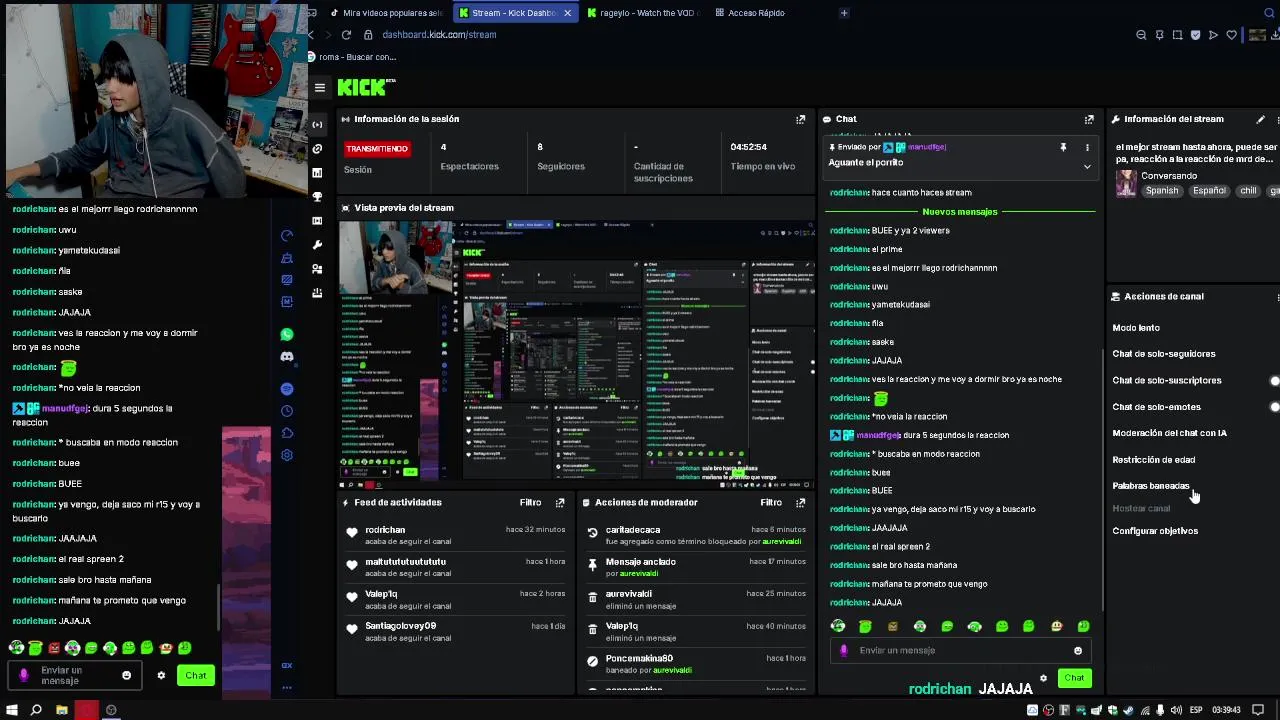Click the Valep1q entry in Feed de actividades
Viewport: 1280px width, 720px height.
click(454, 600)
